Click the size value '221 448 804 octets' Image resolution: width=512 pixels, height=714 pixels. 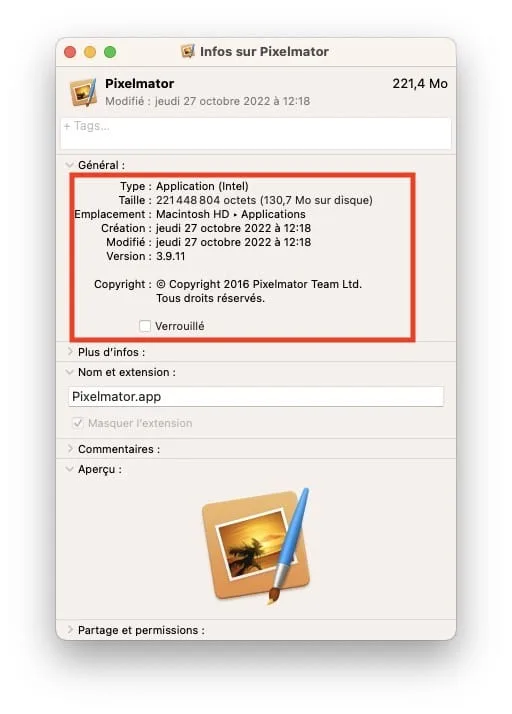[x=206, y=200]
